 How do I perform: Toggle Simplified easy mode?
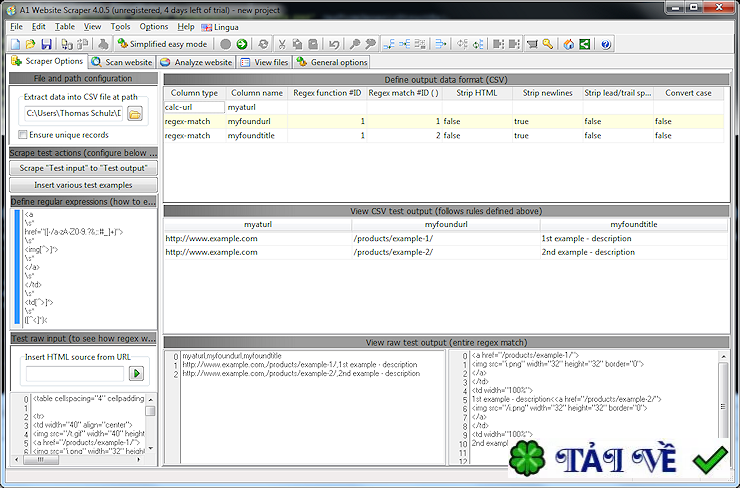[x=161, y=44]
